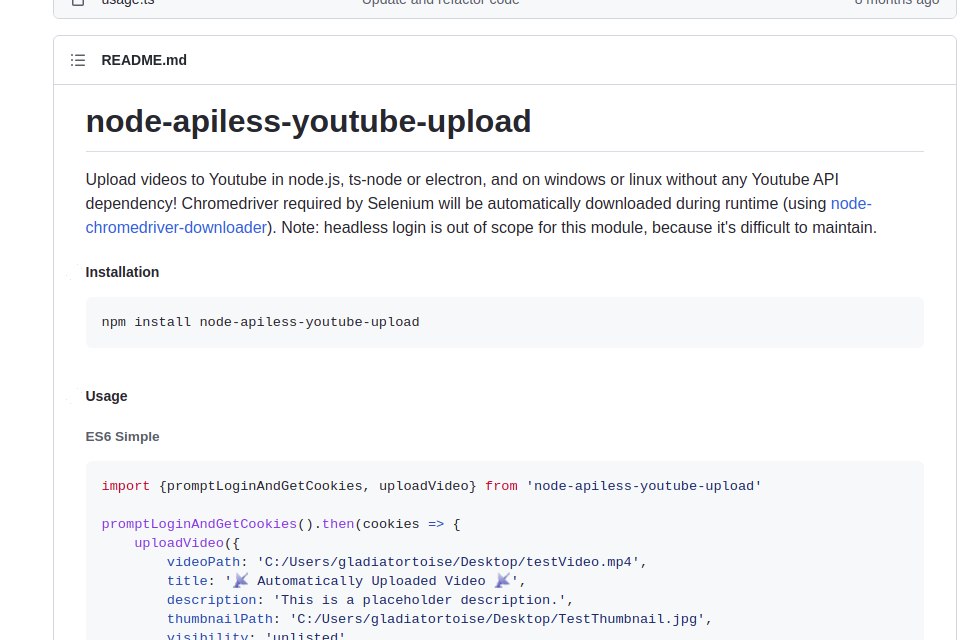Viewport: 968px width, 640px height.
Task: Click the uploadVideo({ code line
Action: 187,543
